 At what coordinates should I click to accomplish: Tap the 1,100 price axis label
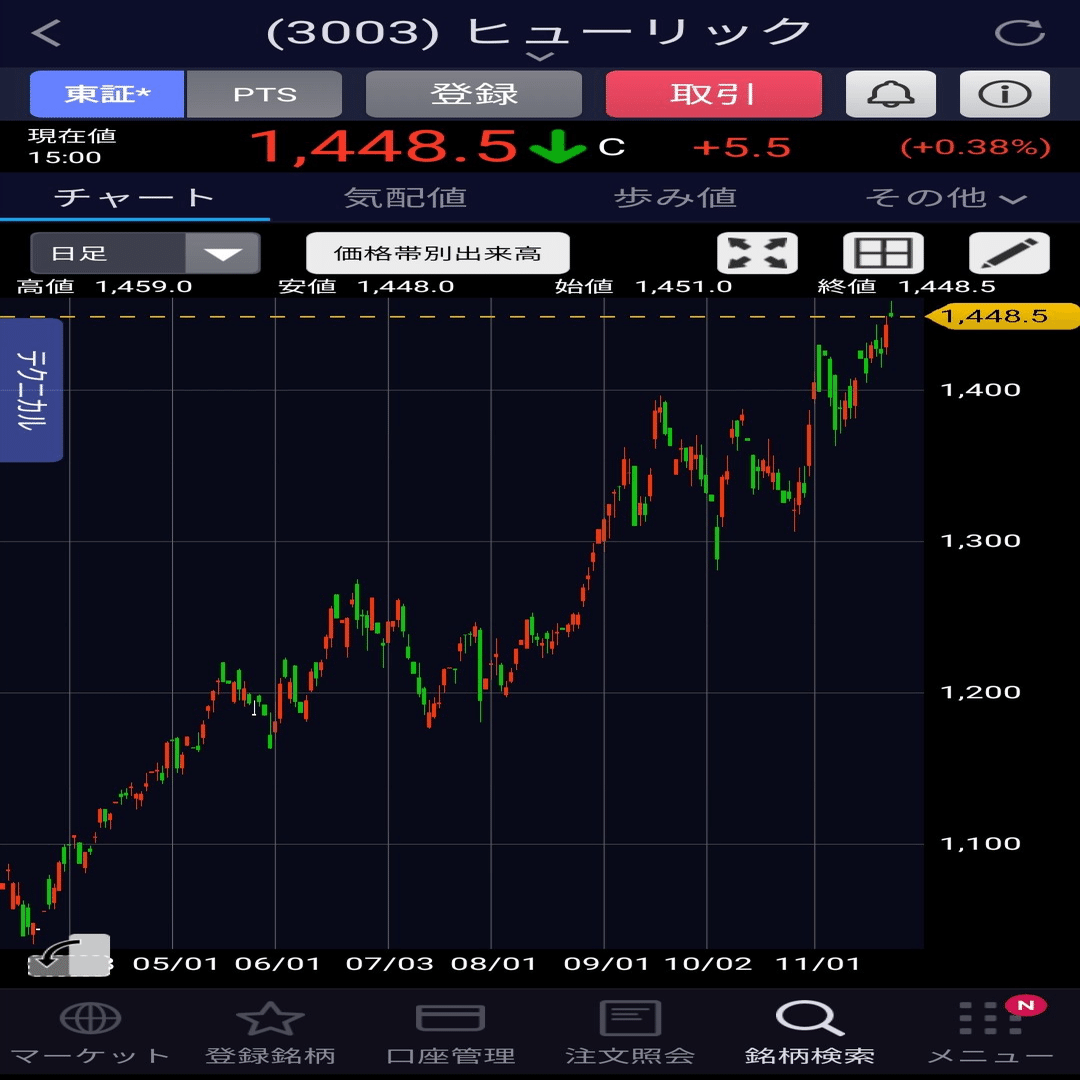point(980,844)
